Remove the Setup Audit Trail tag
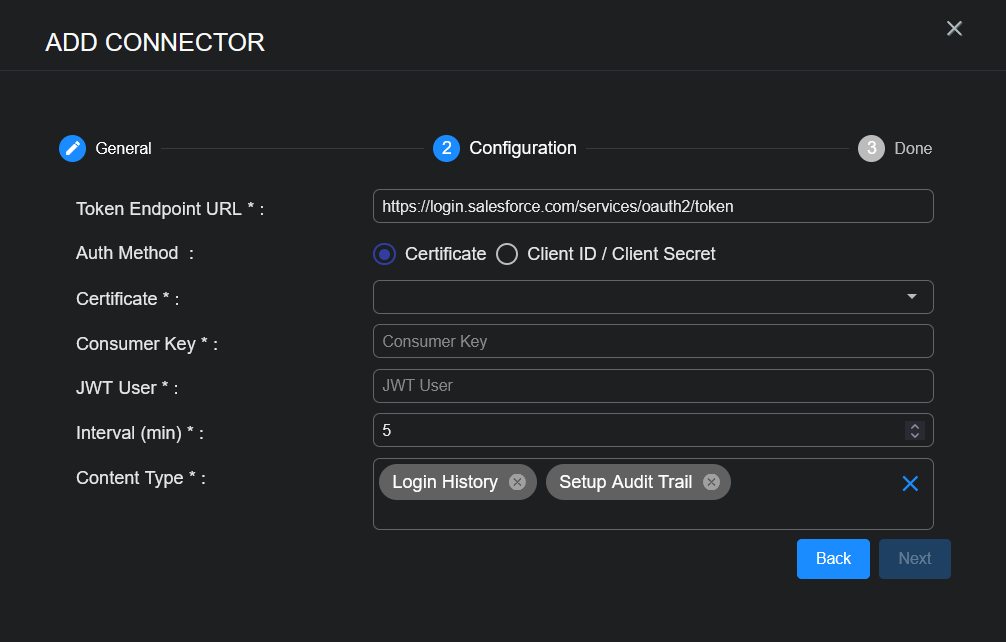Image resolution: width=1006 pixels, height=642 pixels. (x=711, y=482)
